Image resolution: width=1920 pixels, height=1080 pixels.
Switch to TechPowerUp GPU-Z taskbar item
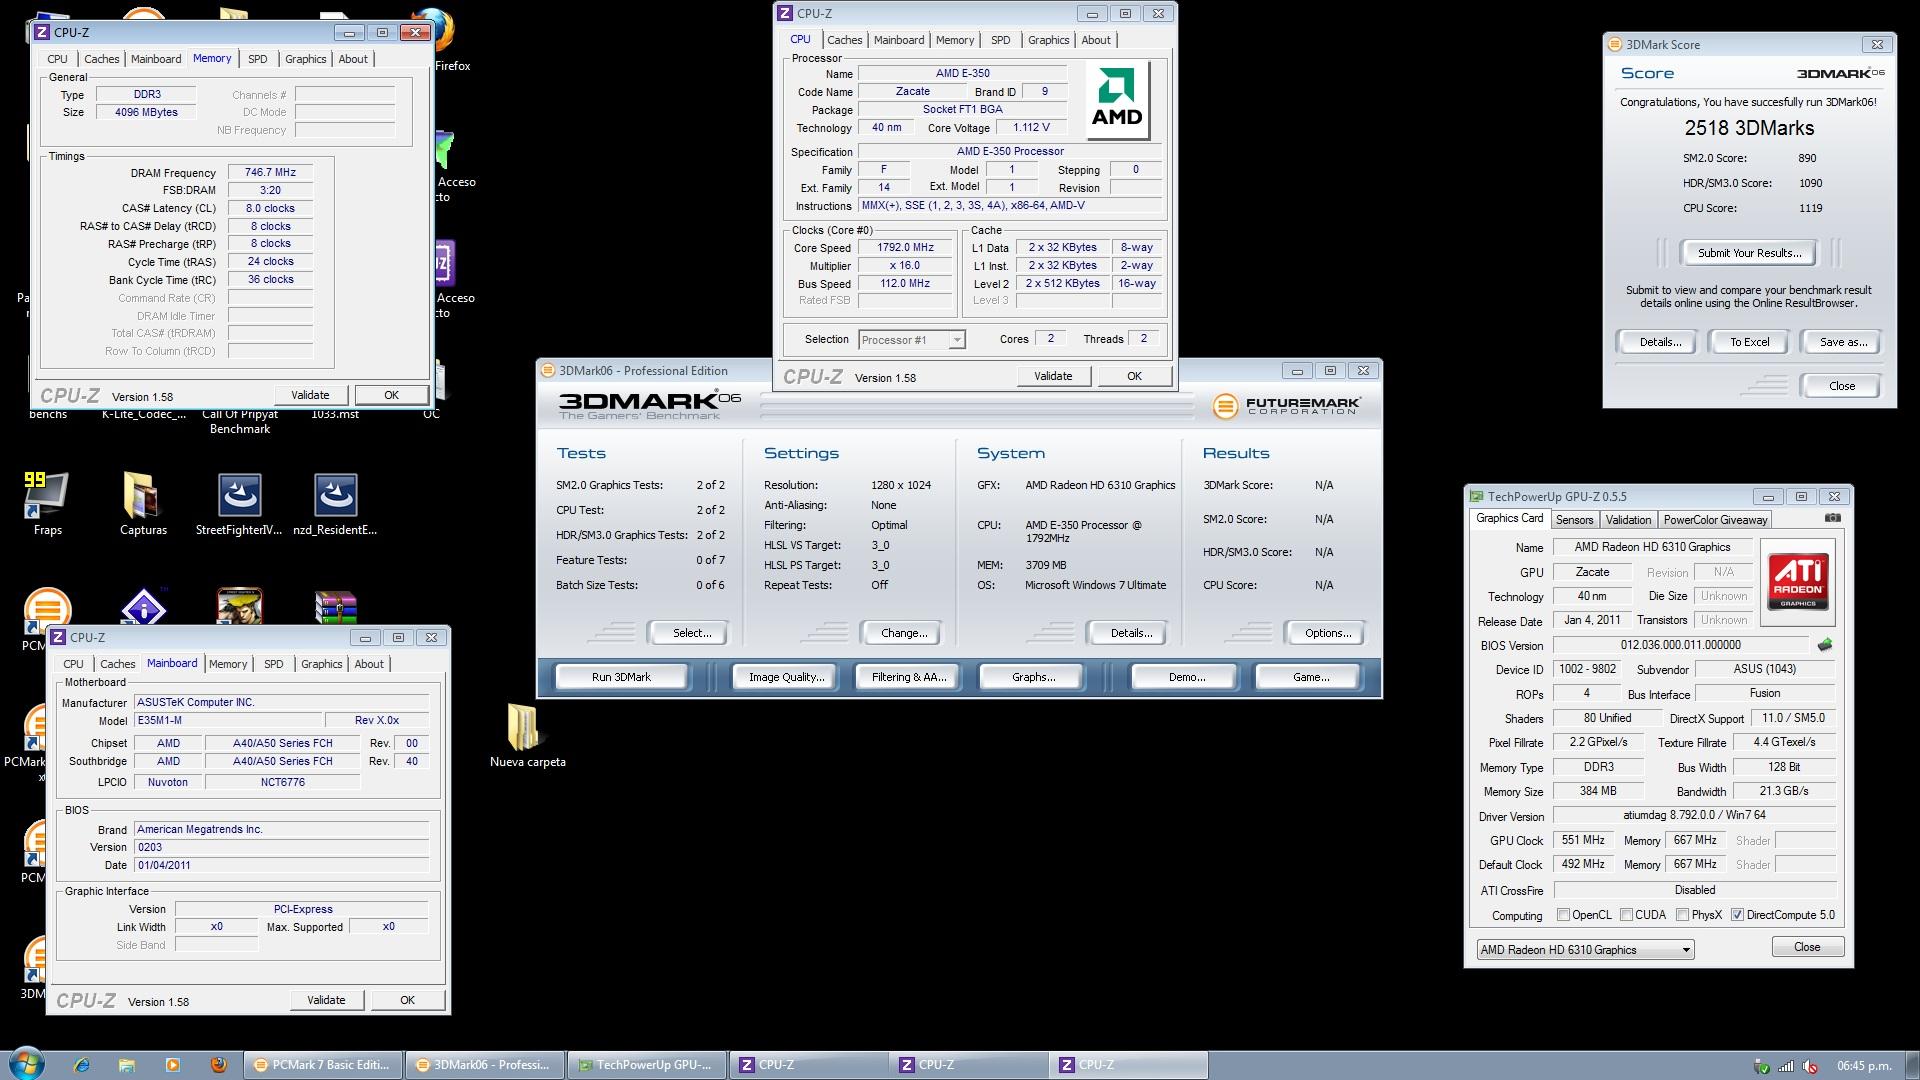pos(646,1065)
